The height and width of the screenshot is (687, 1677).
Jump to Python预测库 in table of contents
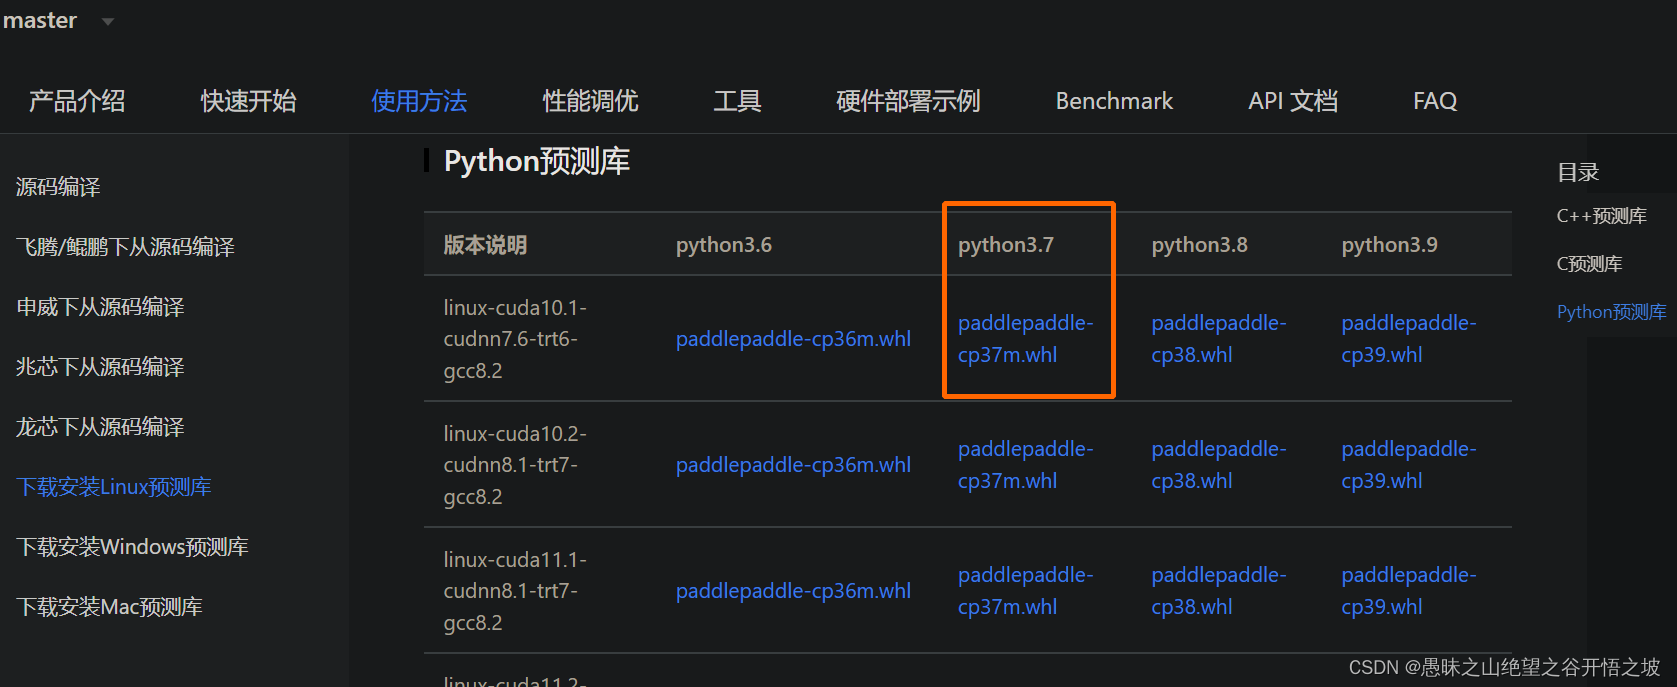coord(1612,312)
